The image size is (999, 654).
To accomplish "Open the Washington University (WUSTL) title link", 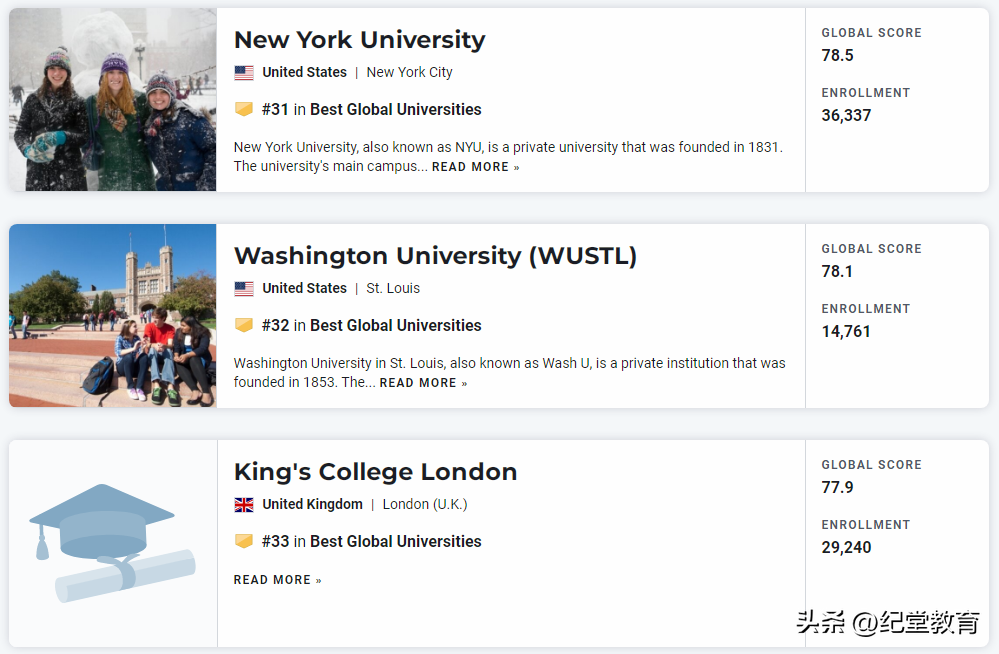I will click(x=435, y=256).
